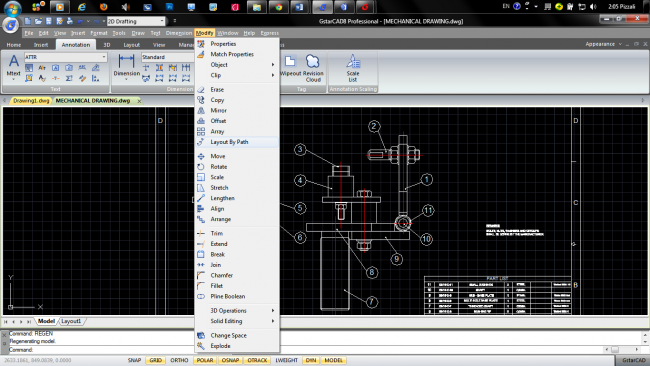This screenshot has width=650, height=366.
Task: Choose Layout By Path menu entry
Action: coord(237,142)
